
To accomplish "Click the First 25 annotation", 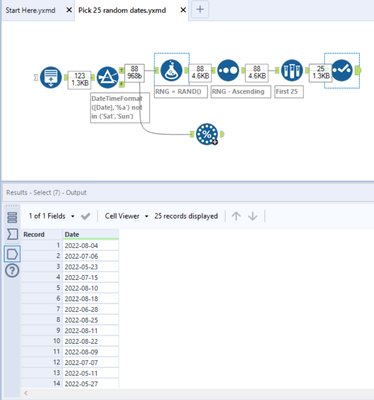I will pos(289,92).
